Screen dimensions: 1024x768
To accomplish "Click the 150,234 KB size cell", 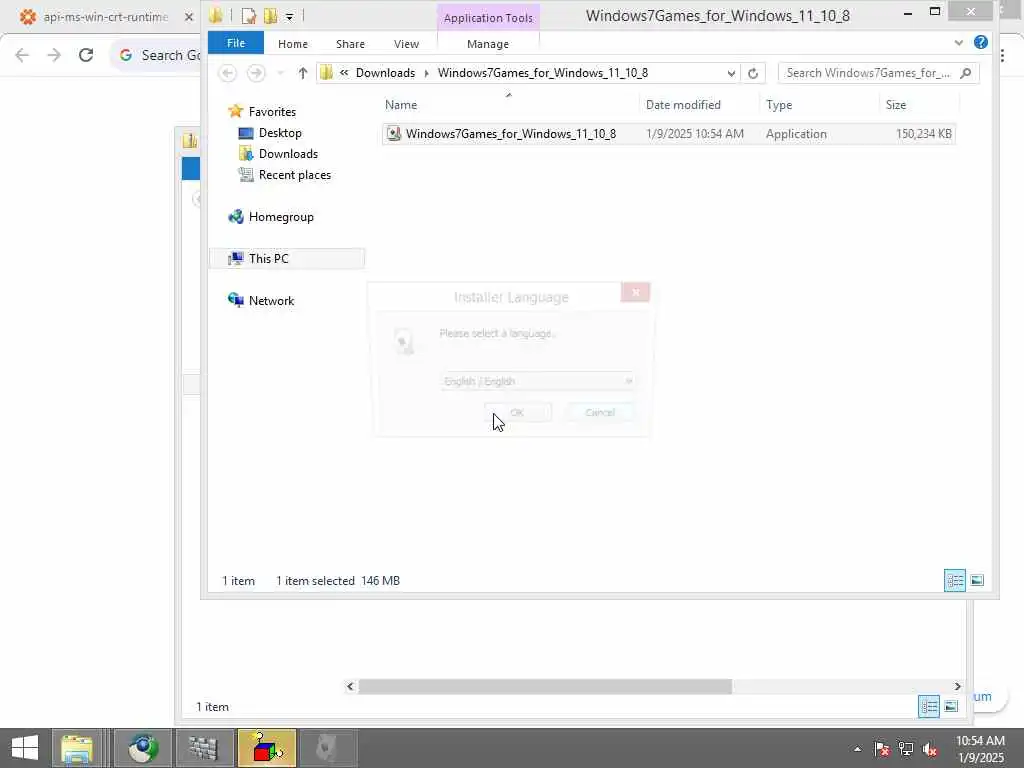I will pyautogui.click(x=923, y=133).
